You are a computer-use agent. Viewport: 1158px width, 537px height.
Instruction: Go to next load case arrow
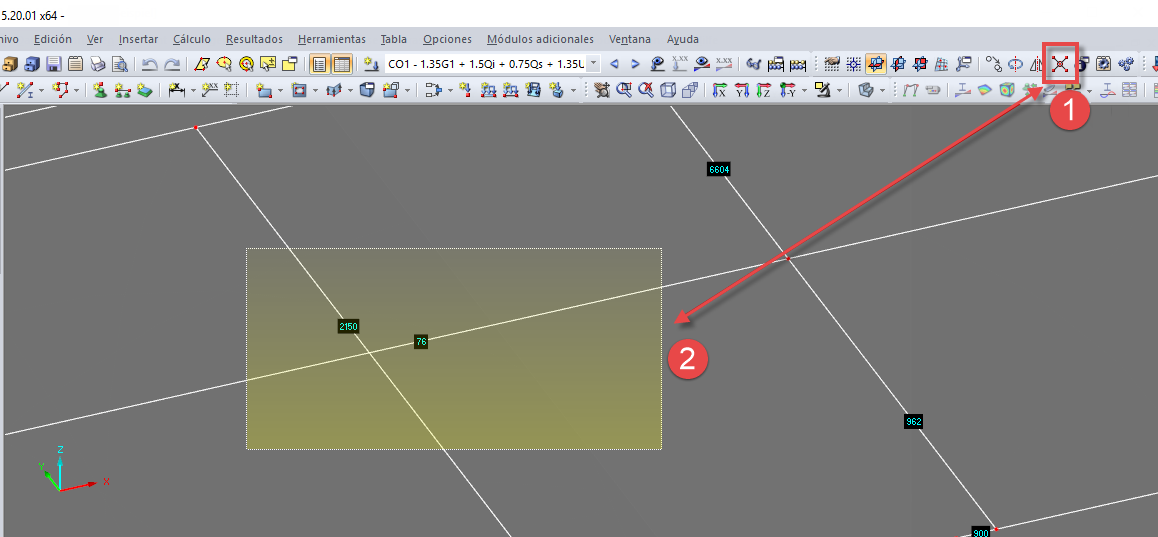[635, 64]
